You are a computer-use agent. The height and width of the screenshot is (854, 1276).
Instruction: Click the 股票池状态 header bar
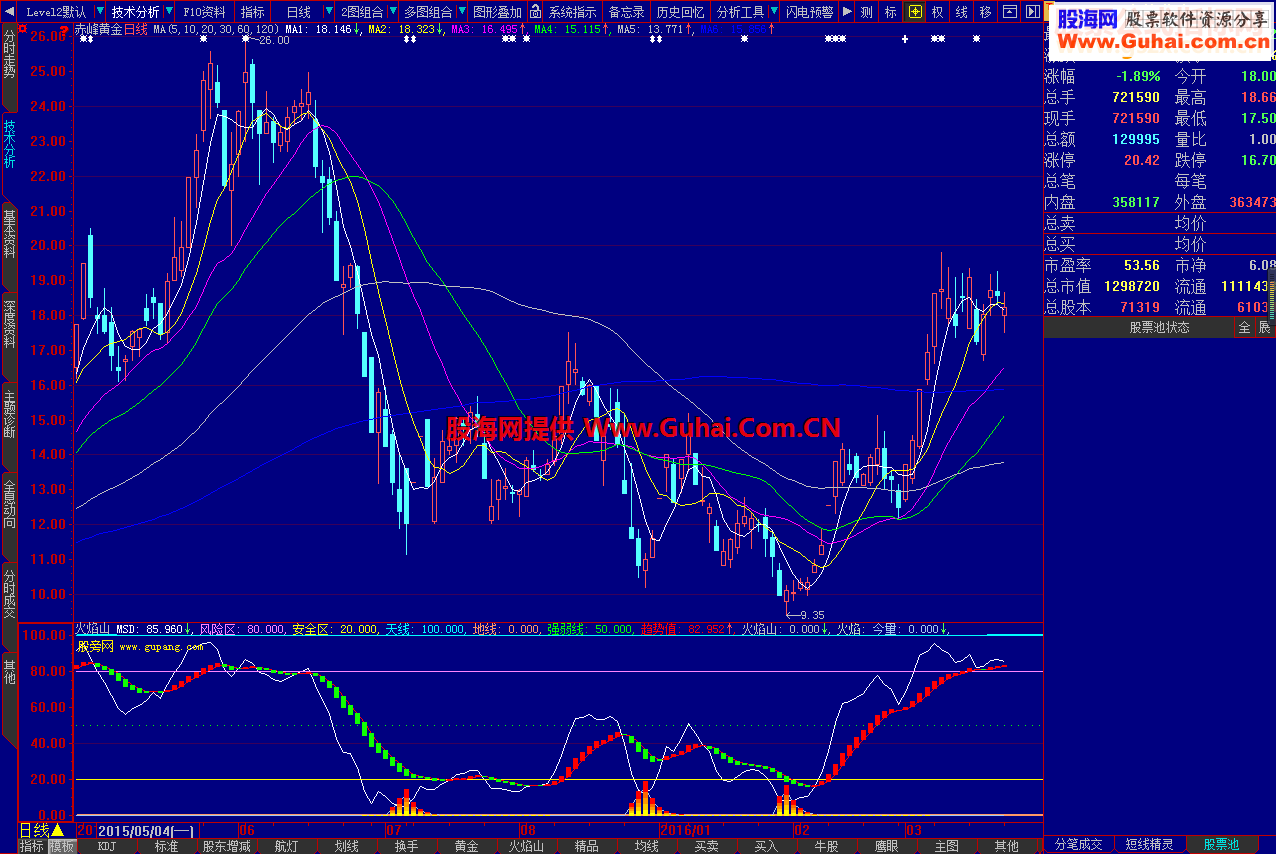(1140, 327)
